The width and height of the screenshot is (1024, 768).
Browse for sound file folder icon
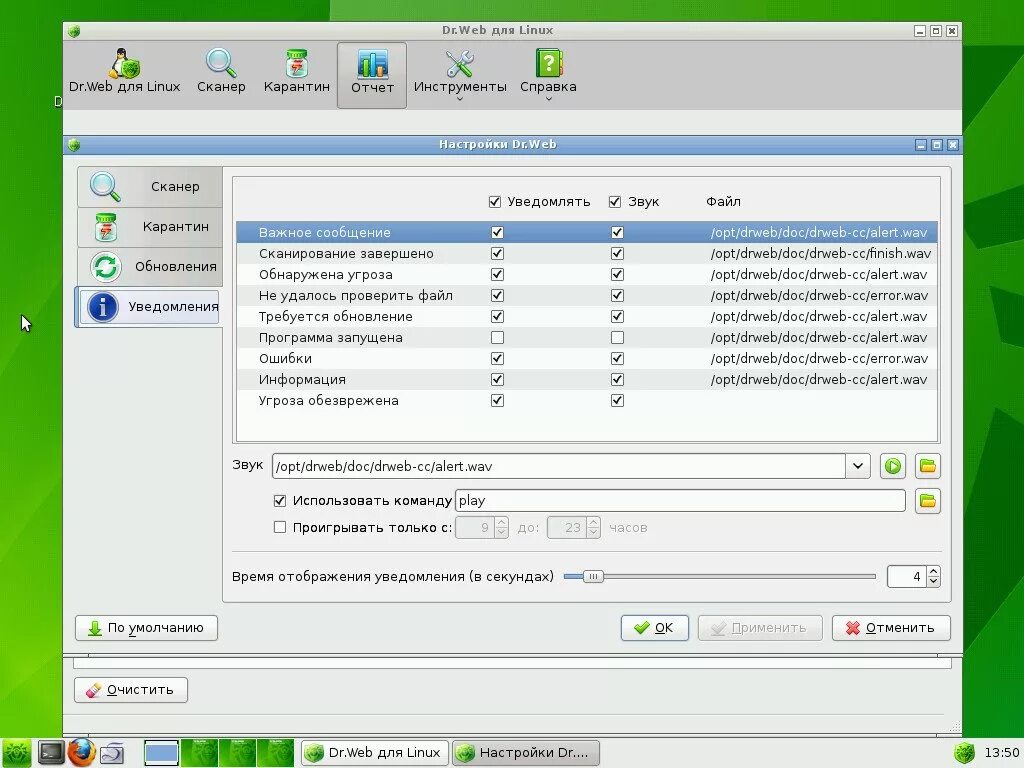928,466
